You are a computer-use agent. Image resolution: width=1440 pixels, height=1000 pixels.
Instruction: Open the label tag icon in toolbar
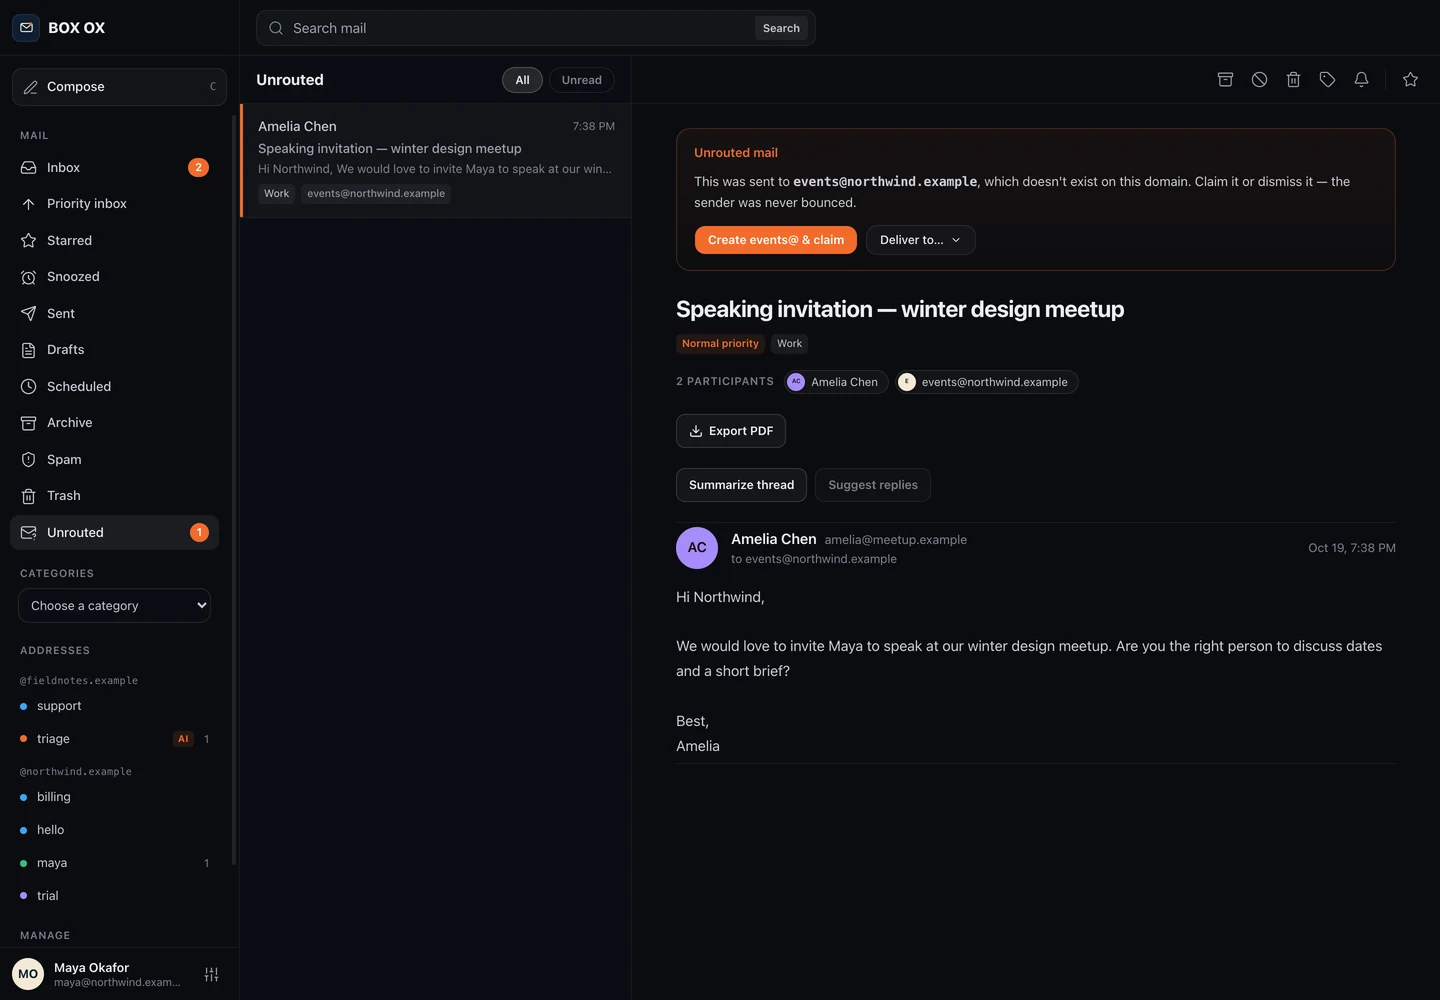[x=1327, y=80]
